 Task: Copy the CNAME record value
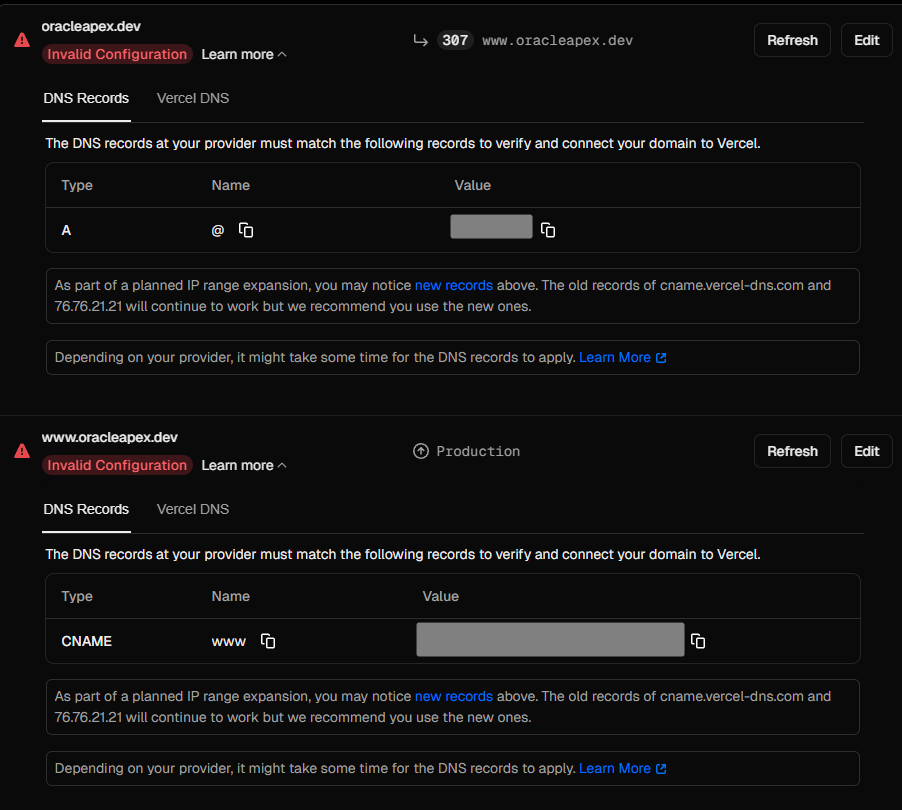pos(697,641)
